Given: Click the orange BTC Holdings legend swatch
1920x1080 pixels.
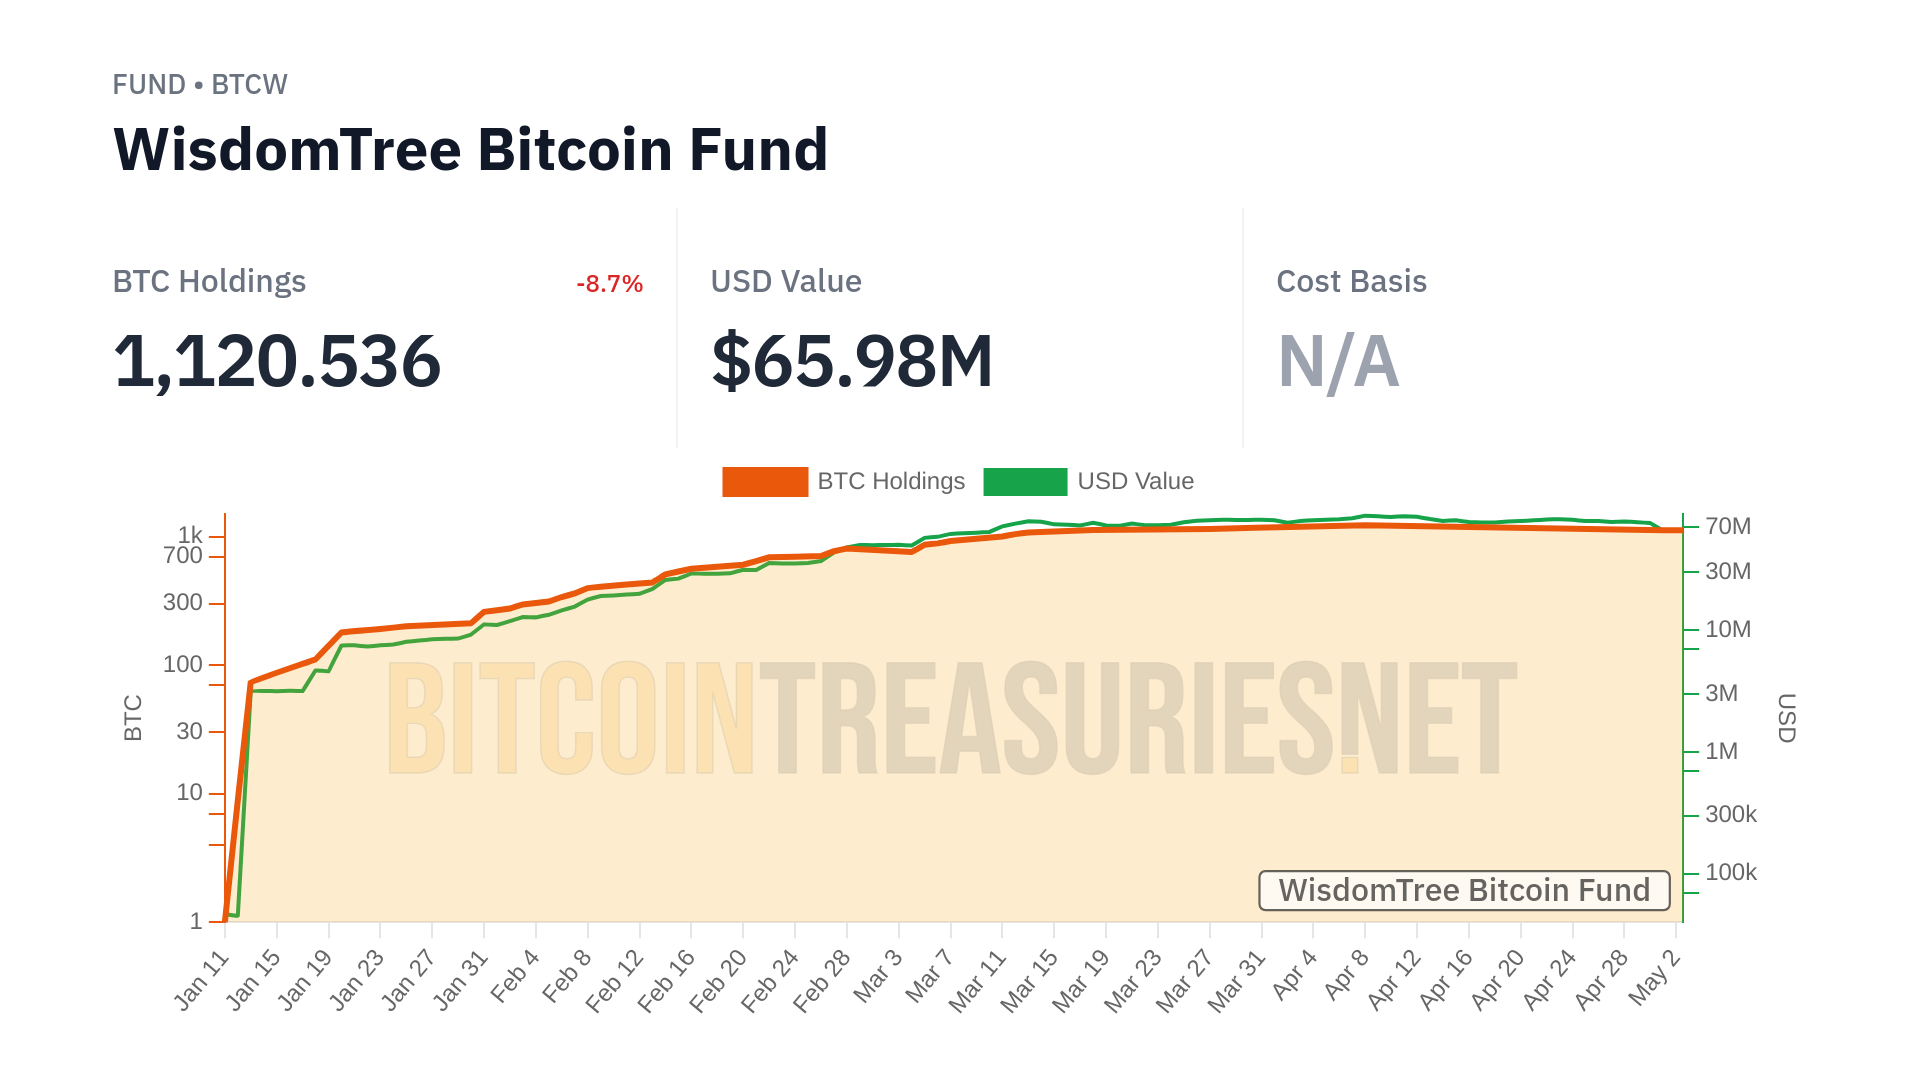Looking at the screenshot, I should coord(765,482).
